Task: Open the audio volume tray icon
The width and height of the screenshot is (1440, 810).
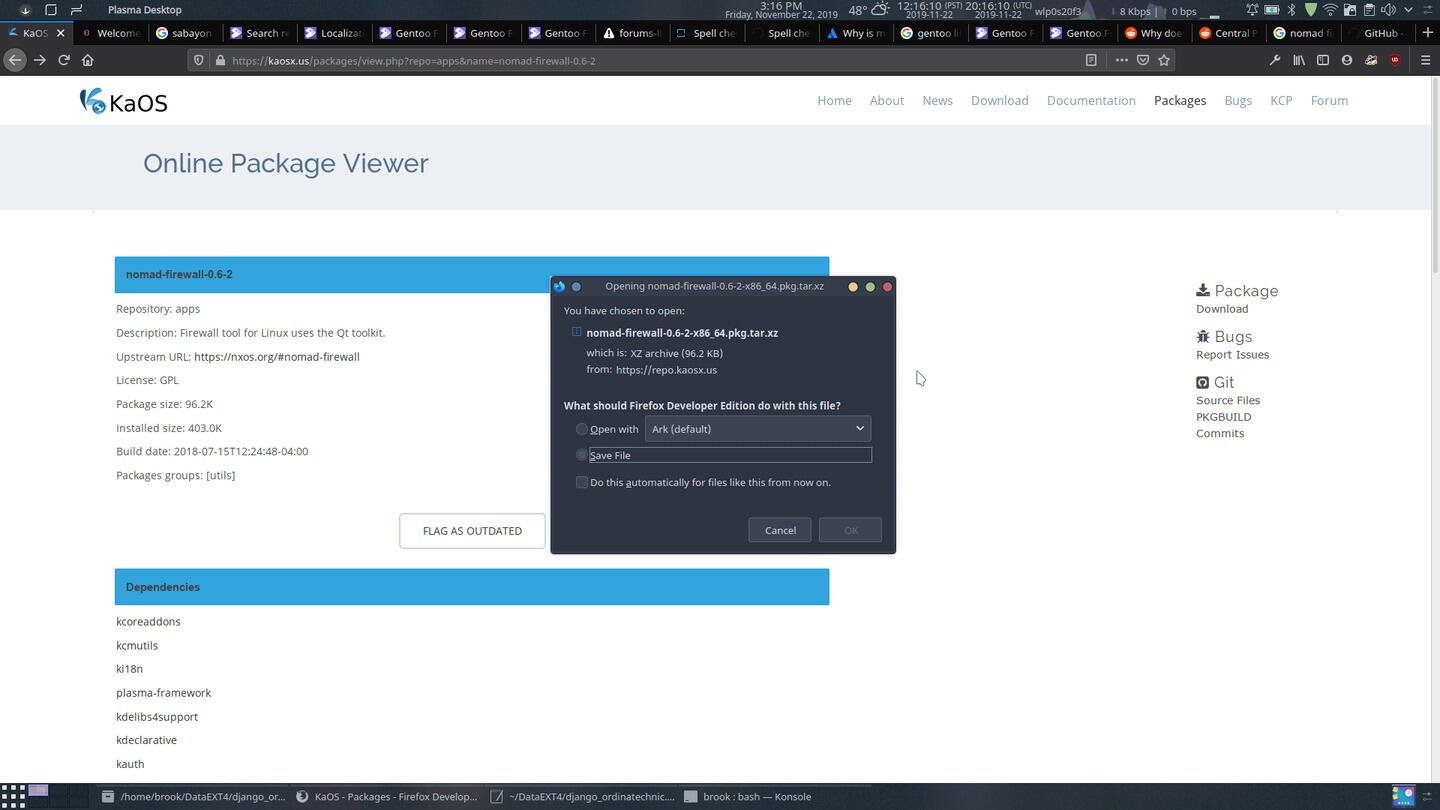Action: 1387,10
